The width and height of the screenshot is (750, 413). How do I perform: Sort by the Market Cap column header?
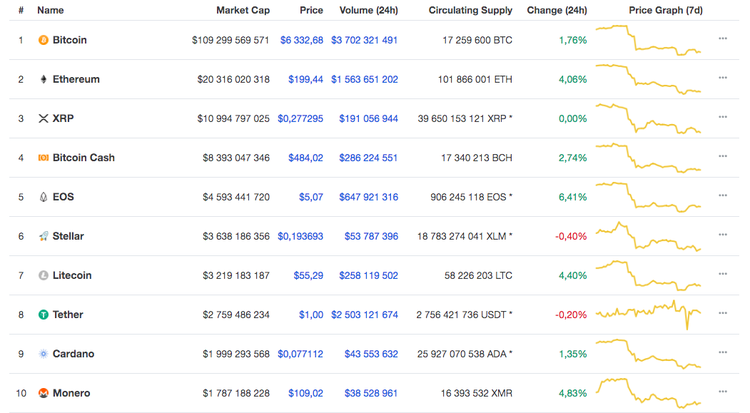[x=243, y=10]
